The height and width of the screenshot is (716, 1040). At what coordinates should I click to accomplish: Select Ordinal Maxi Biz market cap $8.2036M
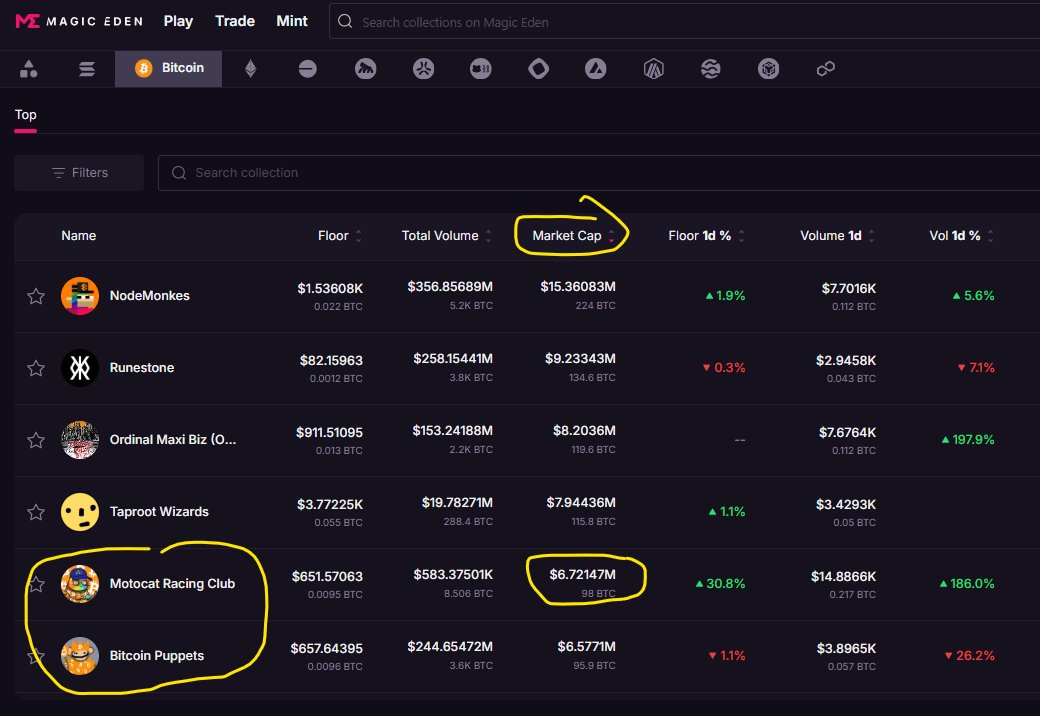click(x=584, y=431)
